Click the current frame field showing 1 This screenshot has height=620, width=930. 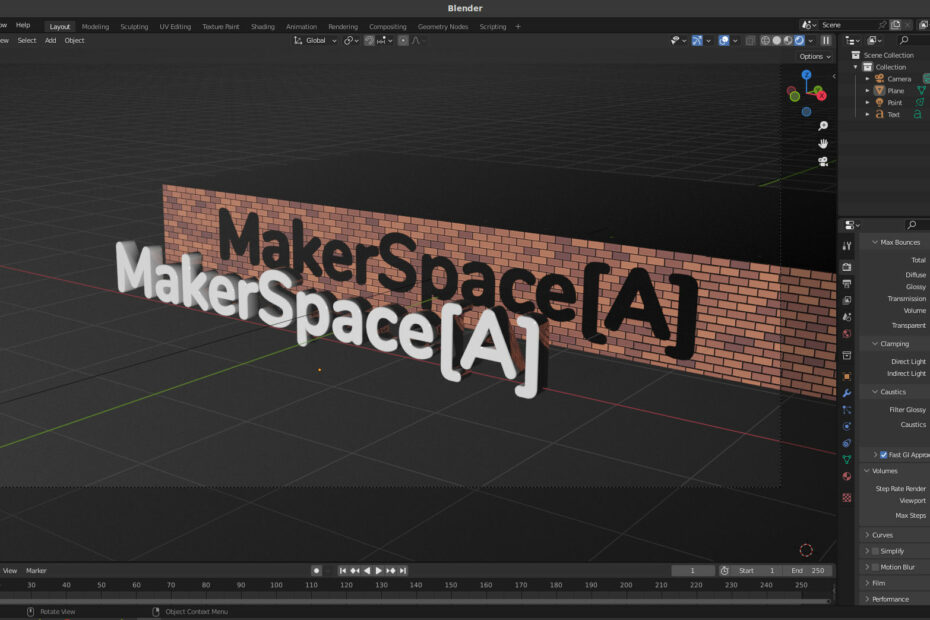692,571
